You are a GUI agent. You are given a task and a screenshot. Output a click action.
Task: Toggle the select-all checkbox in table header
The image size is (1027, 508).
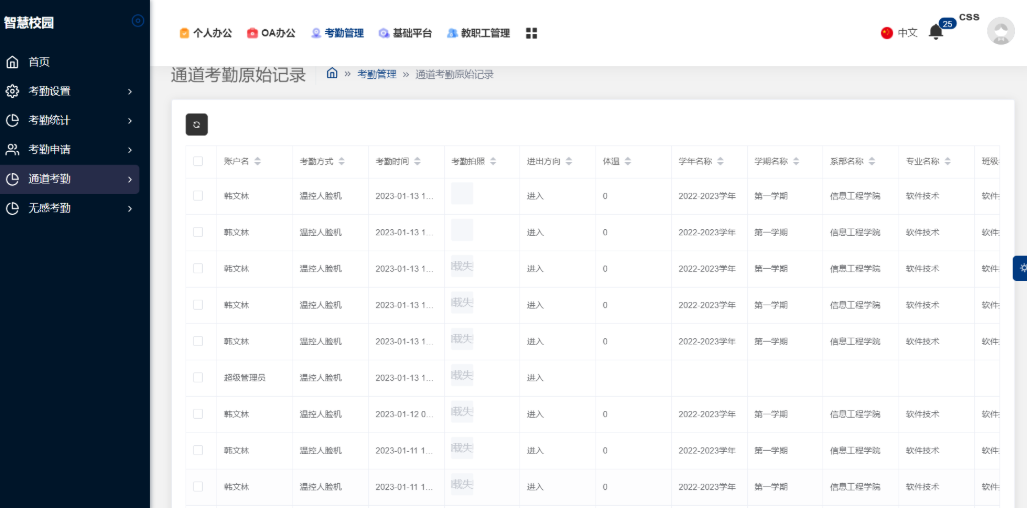198,161
